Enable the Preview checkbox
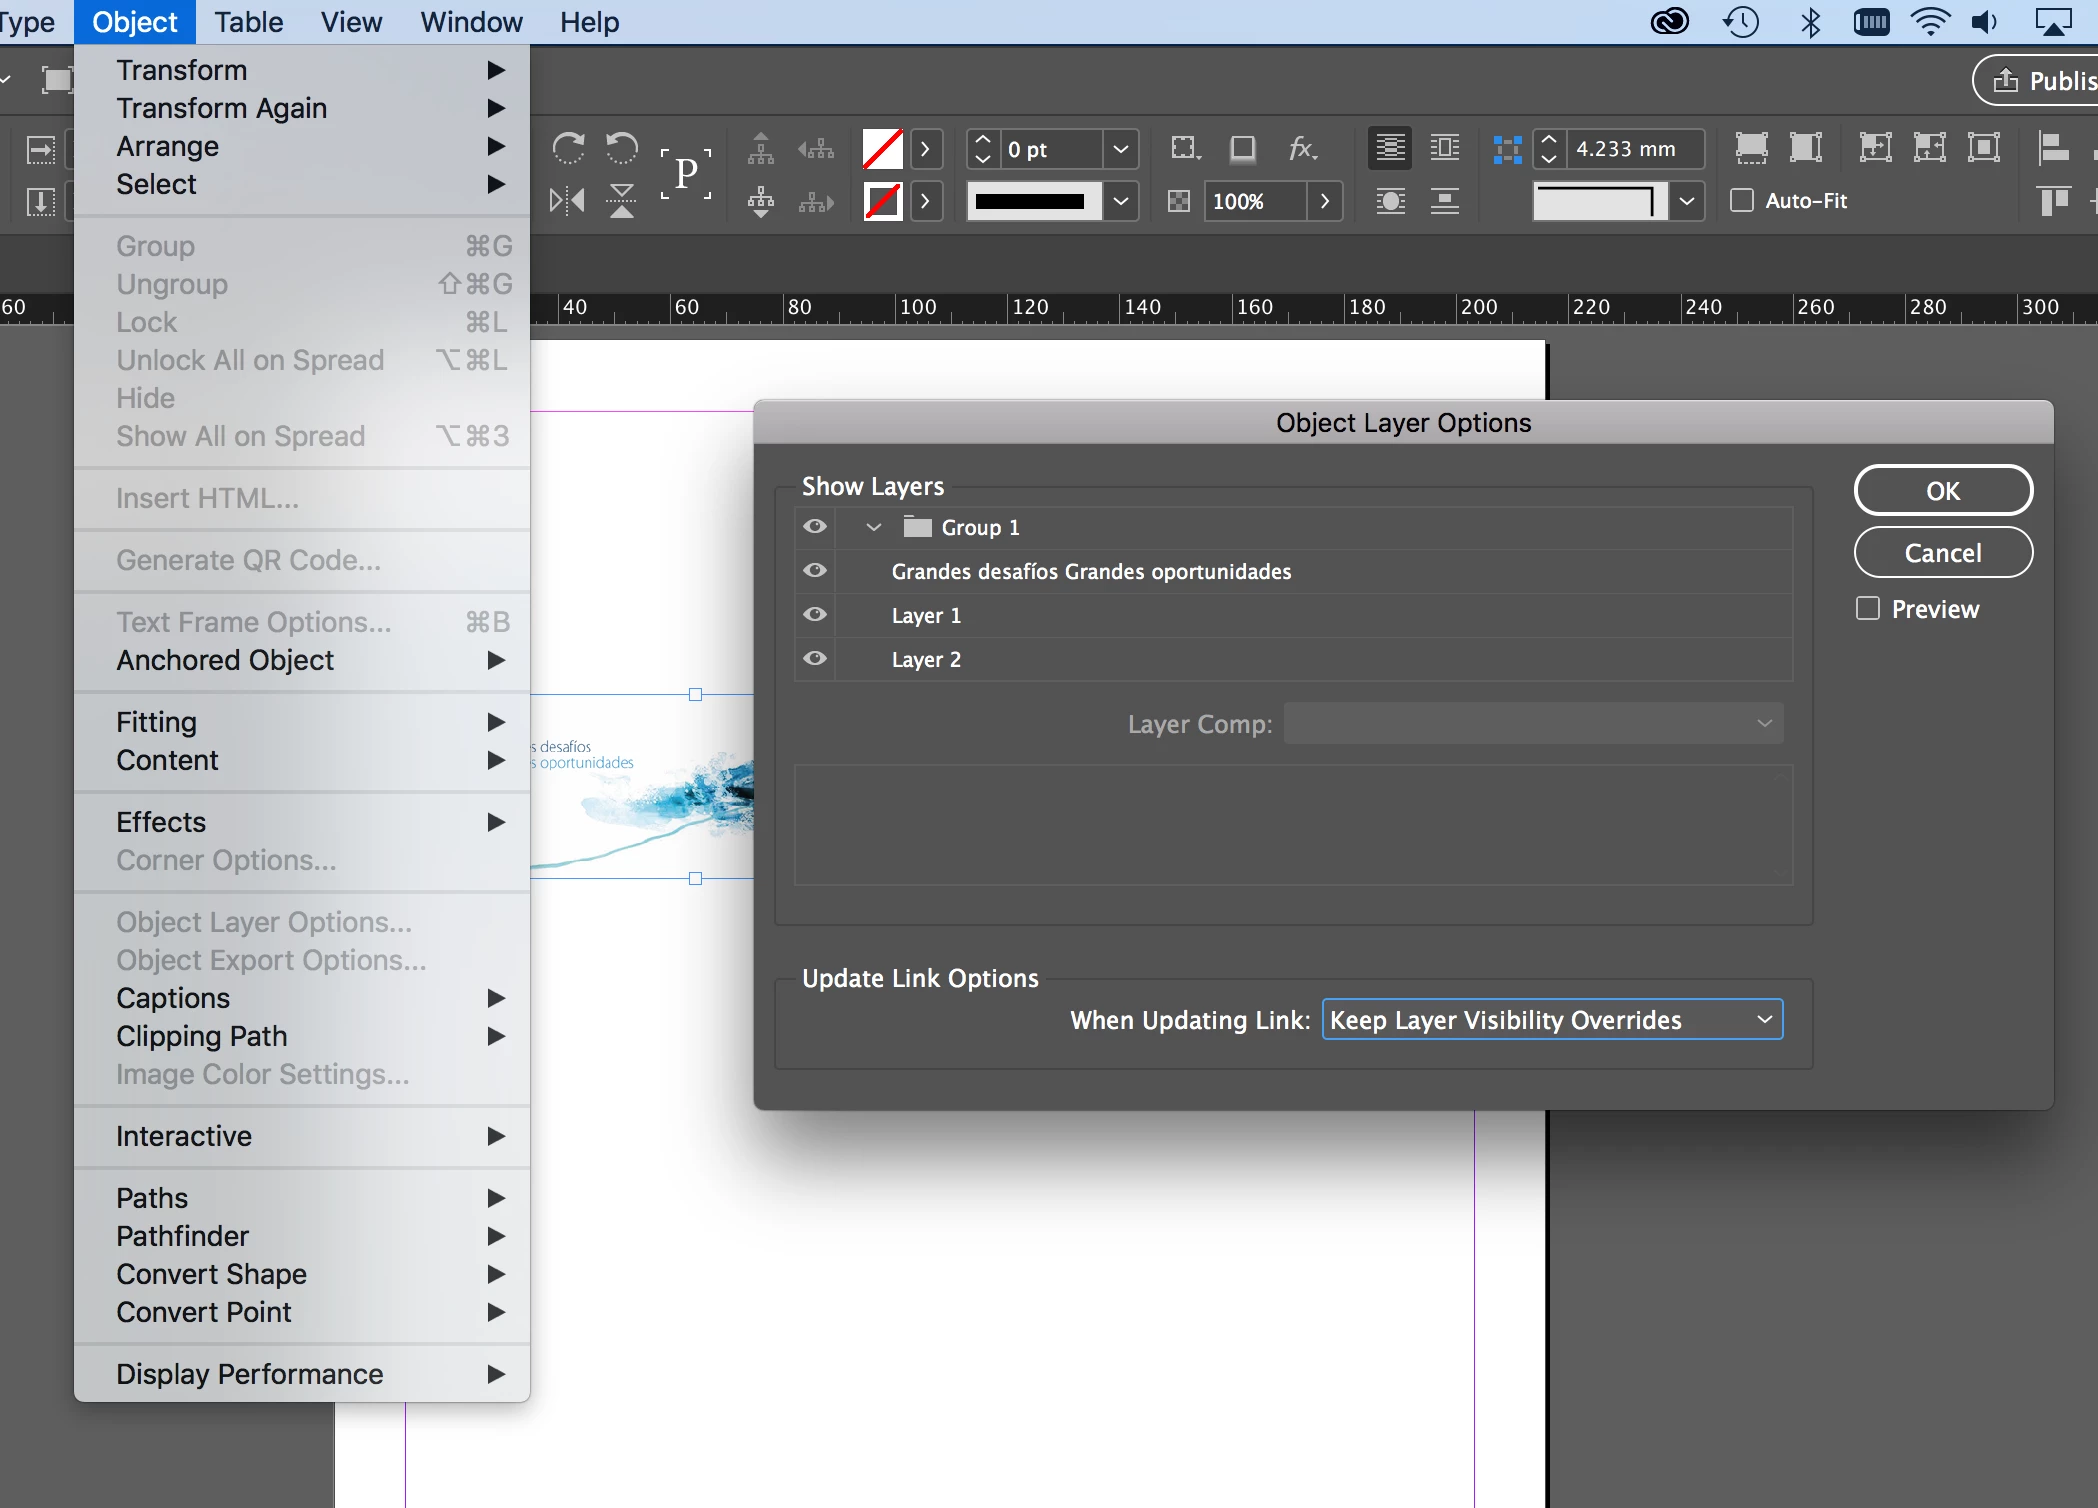The width and height of the screenshot is (2098, 1508). pos(1867,608)
